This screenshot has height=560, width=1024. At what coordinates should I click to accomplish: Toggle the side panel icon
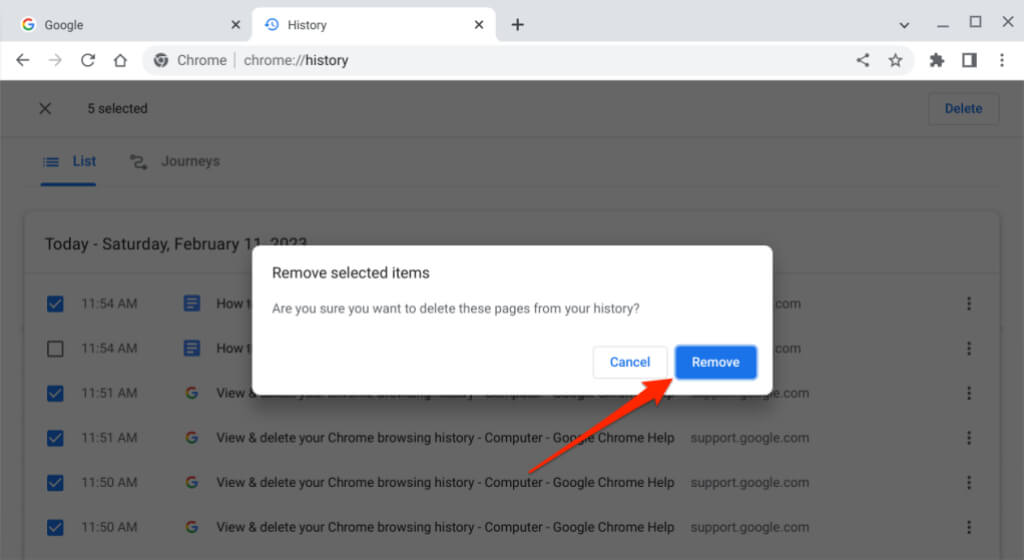pyautogui.click(x=969, y=60)
